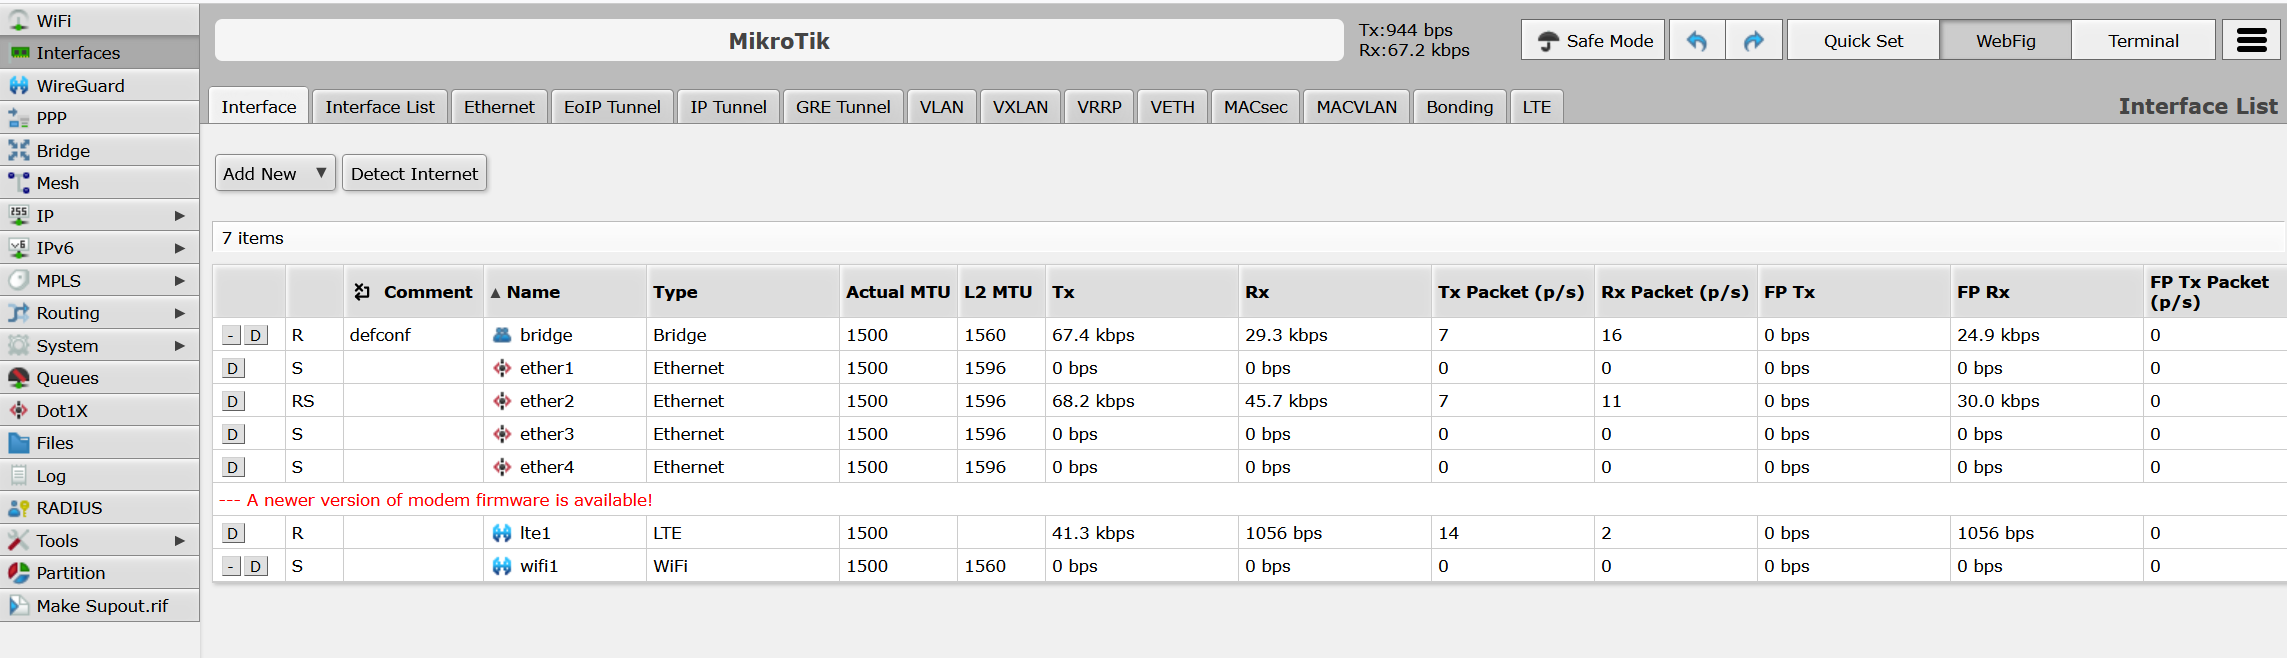Go to PPP in the sidebar
This screenshot has width=2287, height=658.
coord(100,118)
